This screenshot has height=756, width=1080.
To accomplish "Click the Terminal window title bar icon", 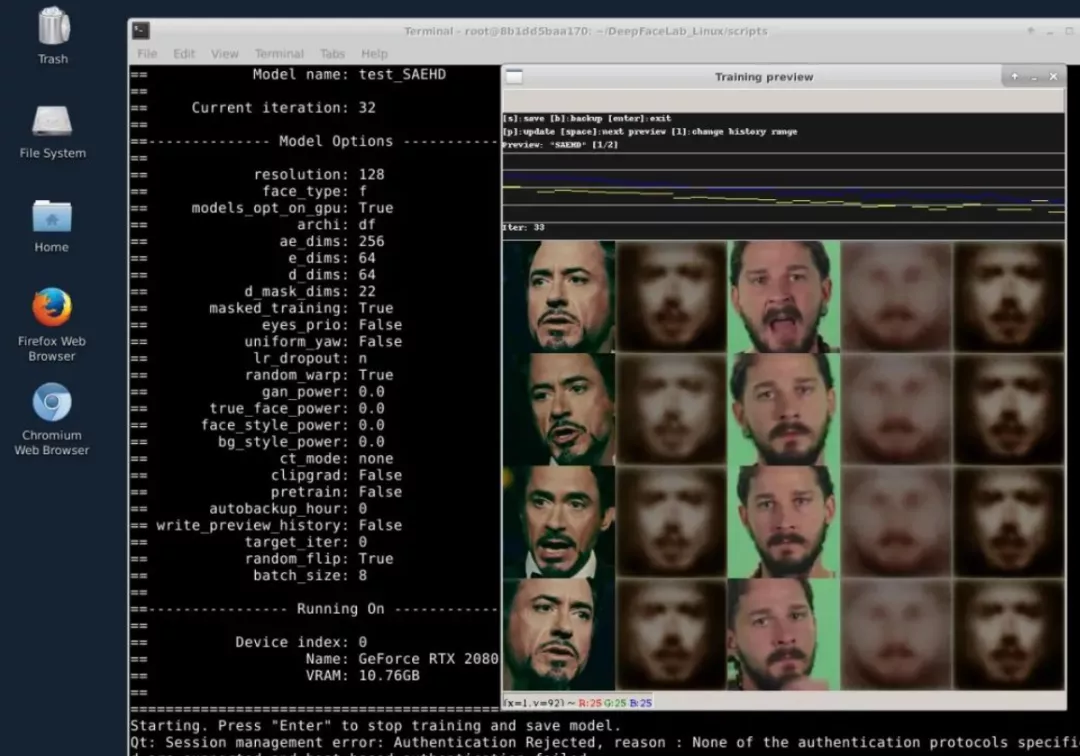I will 141,31.
